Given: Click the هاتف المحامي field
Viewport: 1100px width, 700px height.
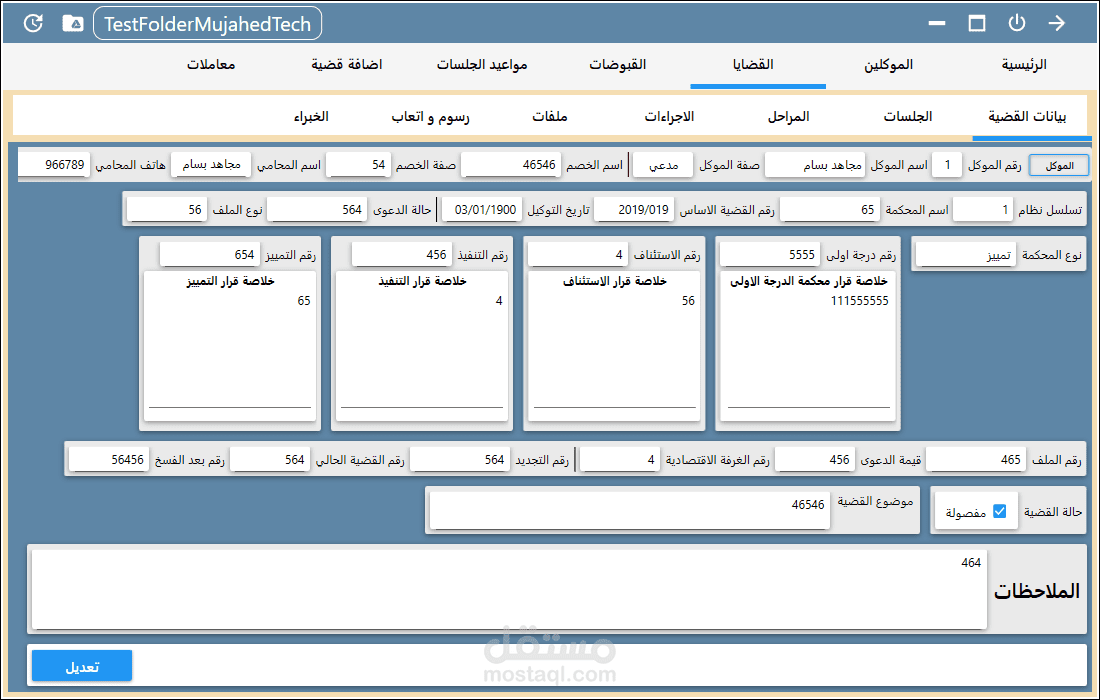Looking at the screenshot, I should (x=54, y=165).
